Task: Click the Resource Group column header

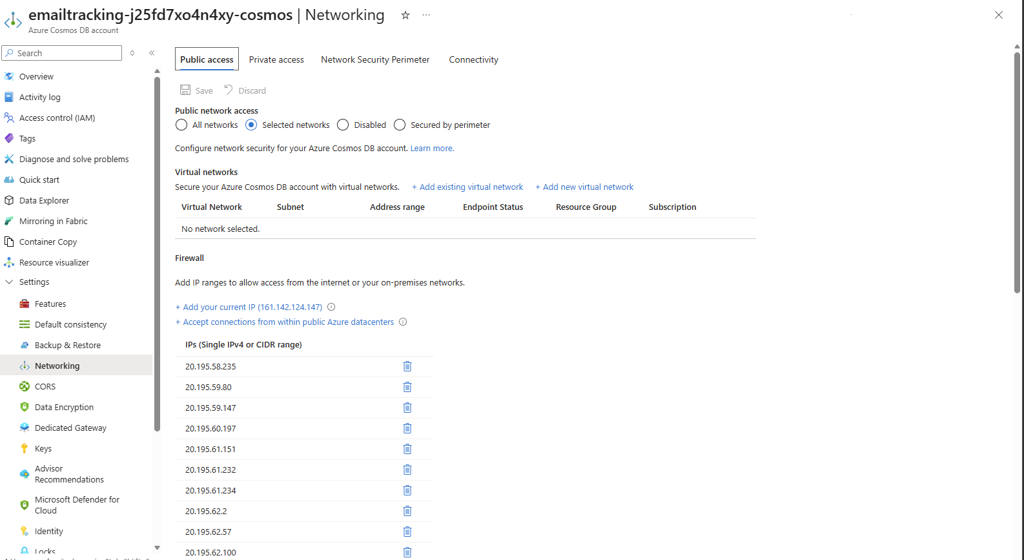Action: pos(586,207)
